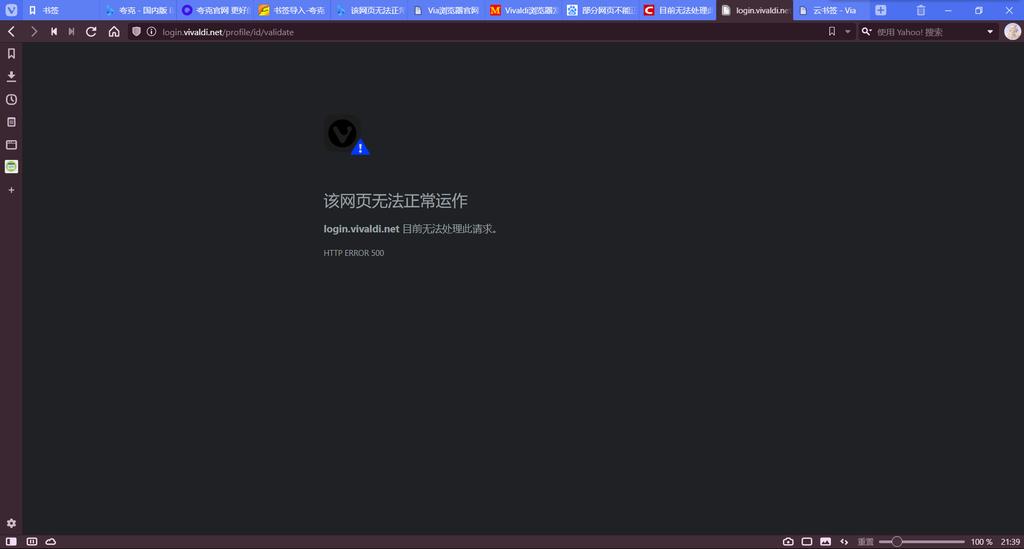Switch to the 夸克 - 国内版 tab
The width and height of the screenshot is (1024, 549).
pyautogui.click(x=138, y=10)
